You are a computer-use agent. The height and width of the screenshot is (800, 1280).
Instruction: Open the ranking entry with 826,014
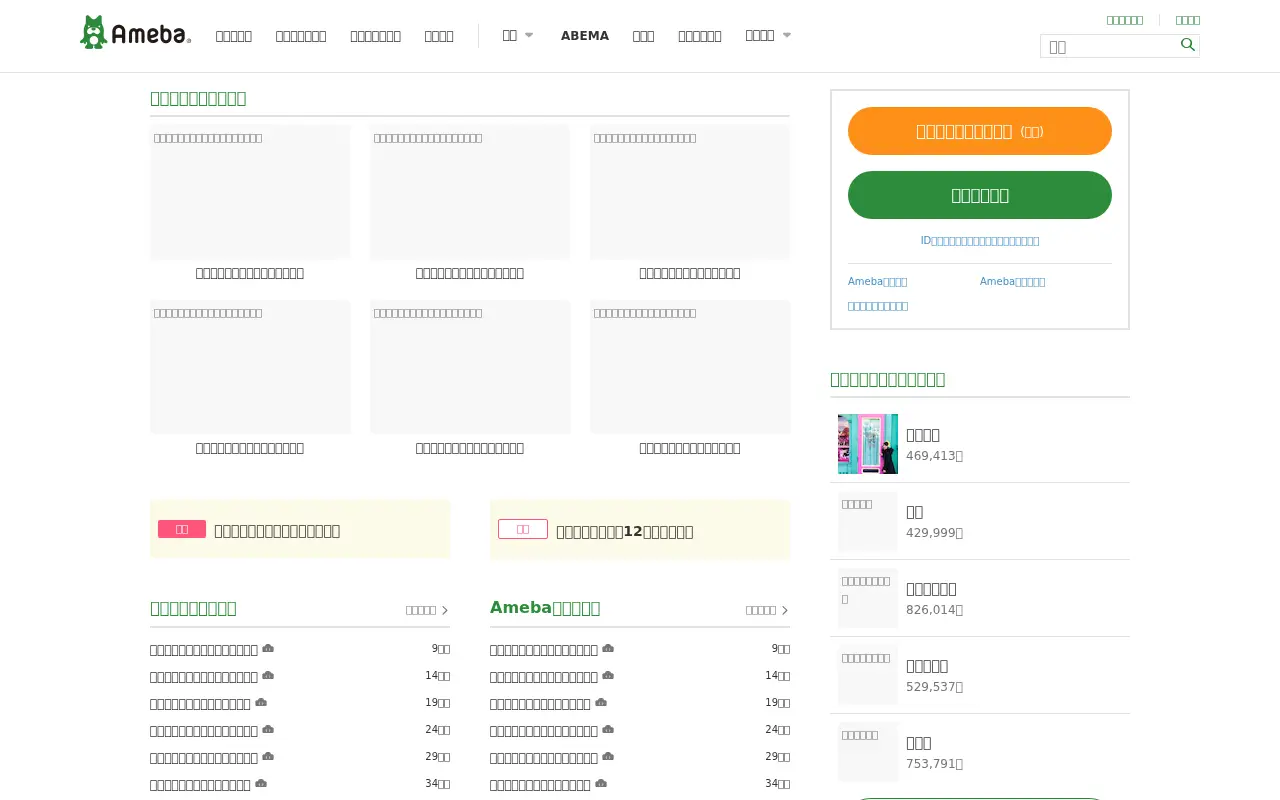click(x=980, y=598)
